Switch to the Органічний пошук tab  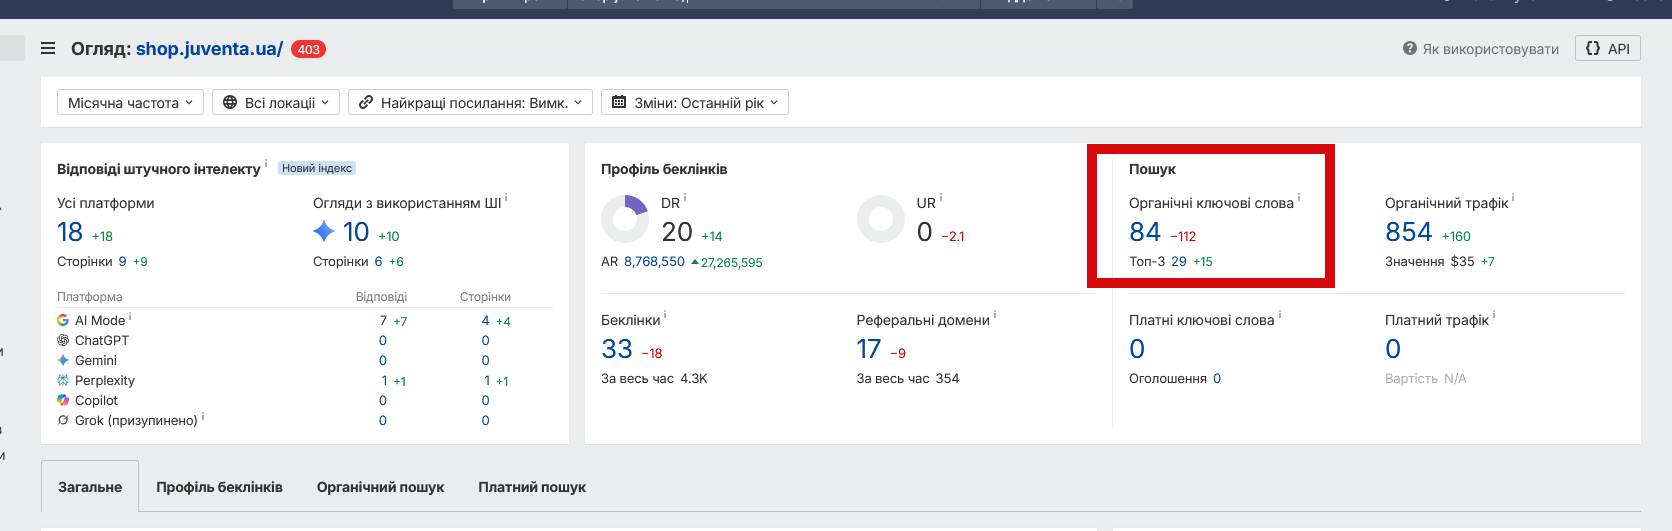[x=380, y=487]
